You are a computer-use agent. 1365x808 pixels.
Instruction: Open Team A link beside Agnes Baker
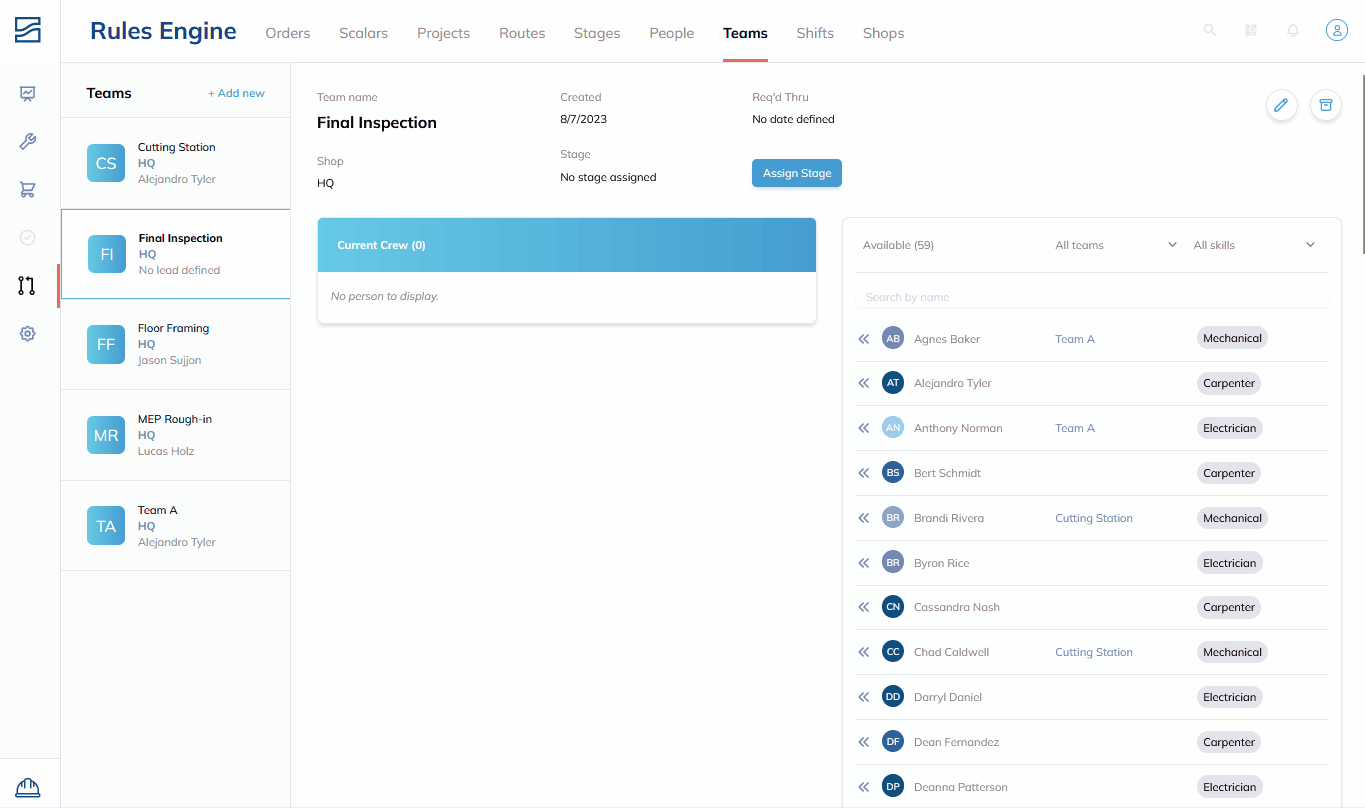tap(1075, 339)
